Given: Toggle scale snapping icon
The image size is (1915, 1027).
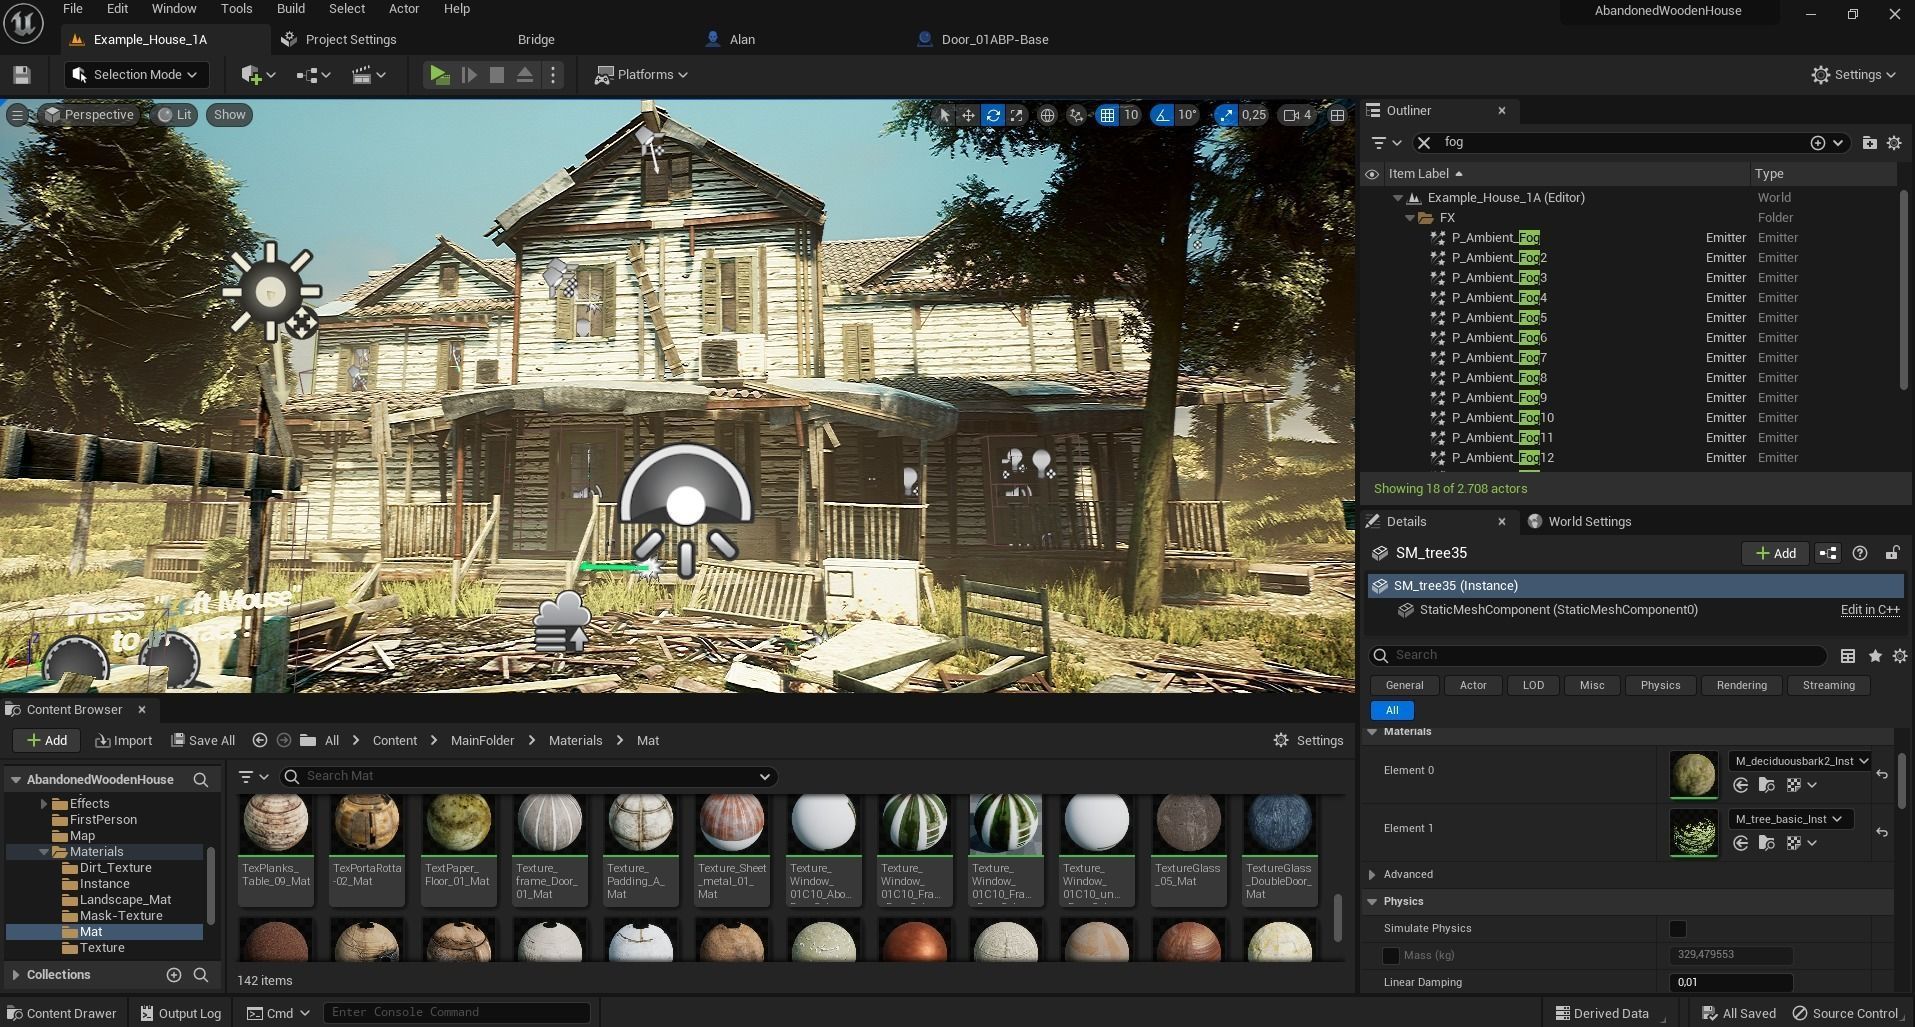Looking at the screenshot, I should pyautogui.click(x=1226, y=115).
